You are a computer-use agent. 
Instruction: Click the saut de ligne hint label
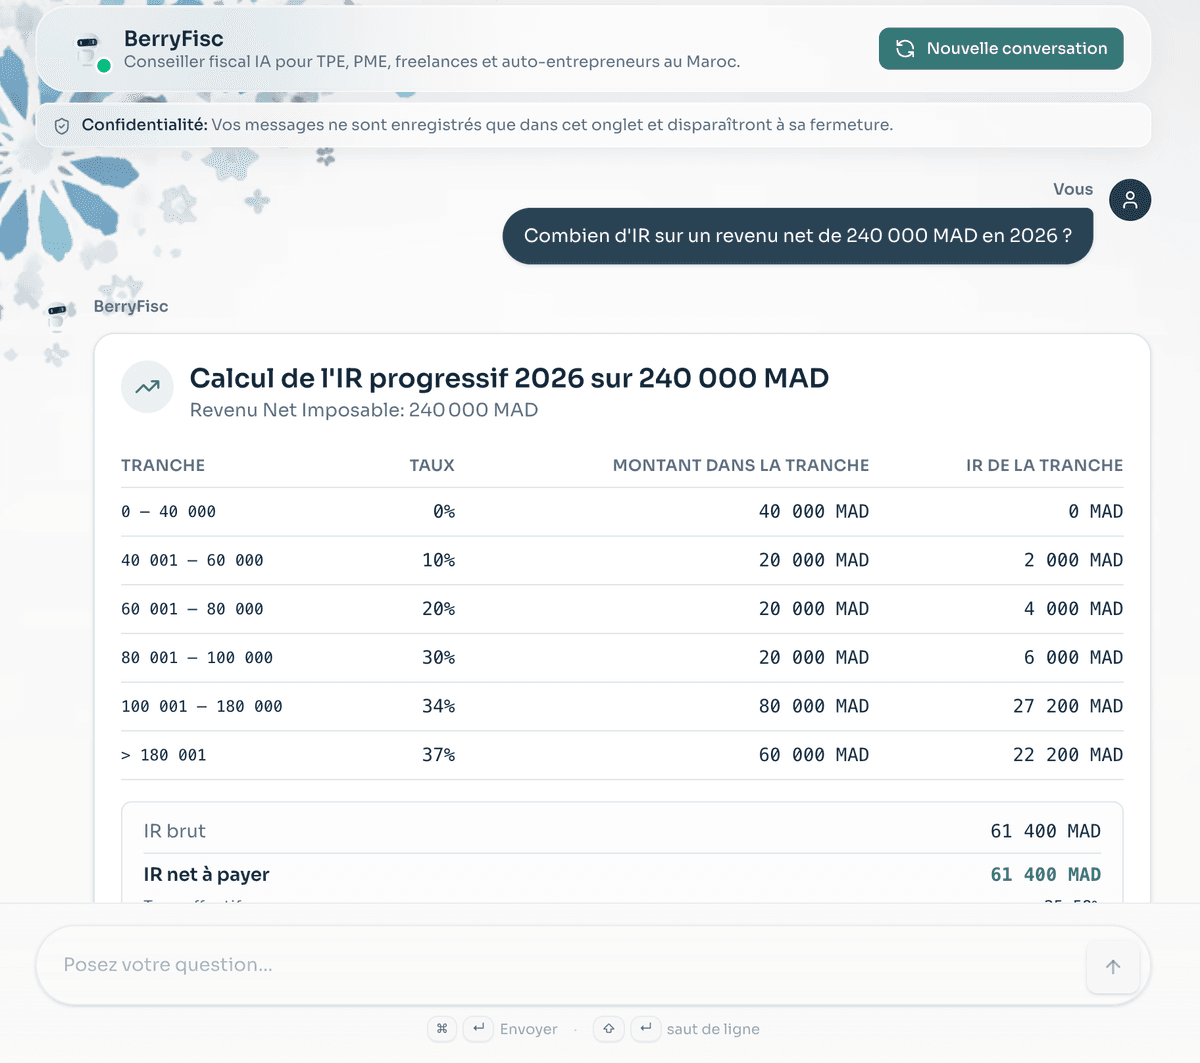pos(714,1029)
